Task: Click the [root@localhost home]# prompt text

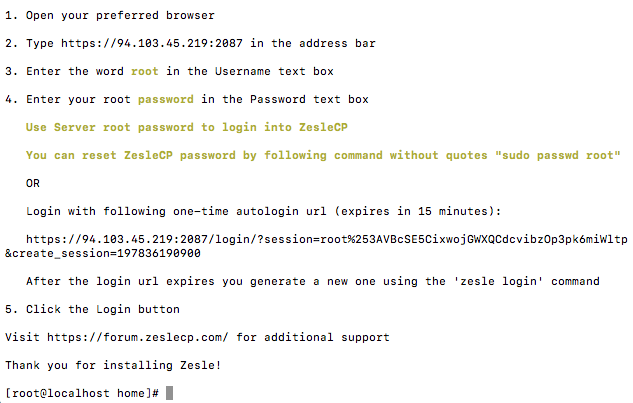Action: point(82,393)
